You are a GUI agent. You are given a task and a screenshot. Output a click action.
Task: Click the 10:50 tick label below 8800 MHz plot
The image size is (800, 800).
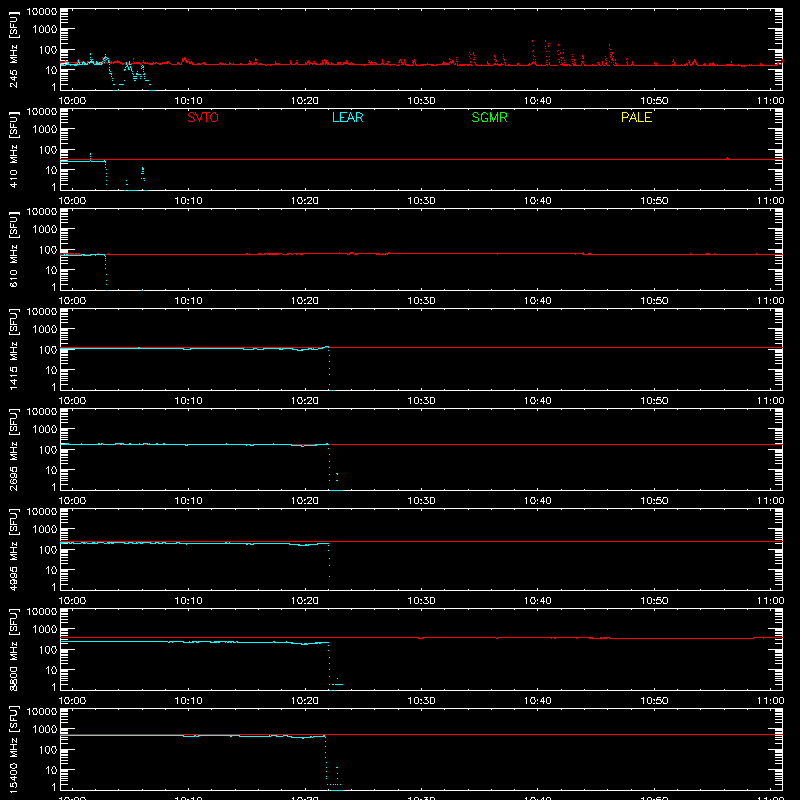tap(654, 701)
